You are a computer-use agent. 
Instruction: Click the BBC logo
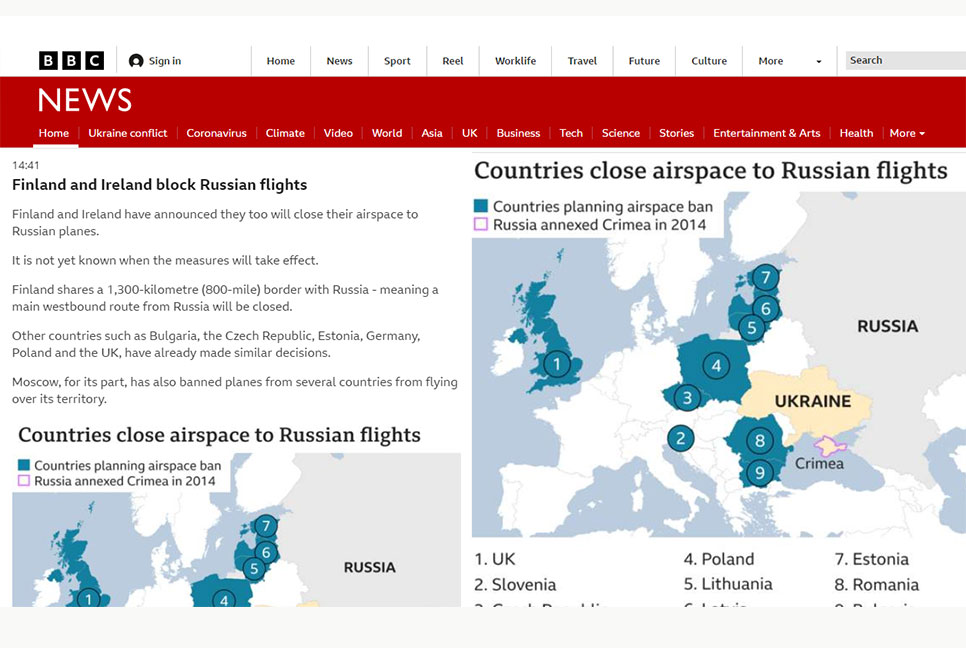click(x=71, y=60)
